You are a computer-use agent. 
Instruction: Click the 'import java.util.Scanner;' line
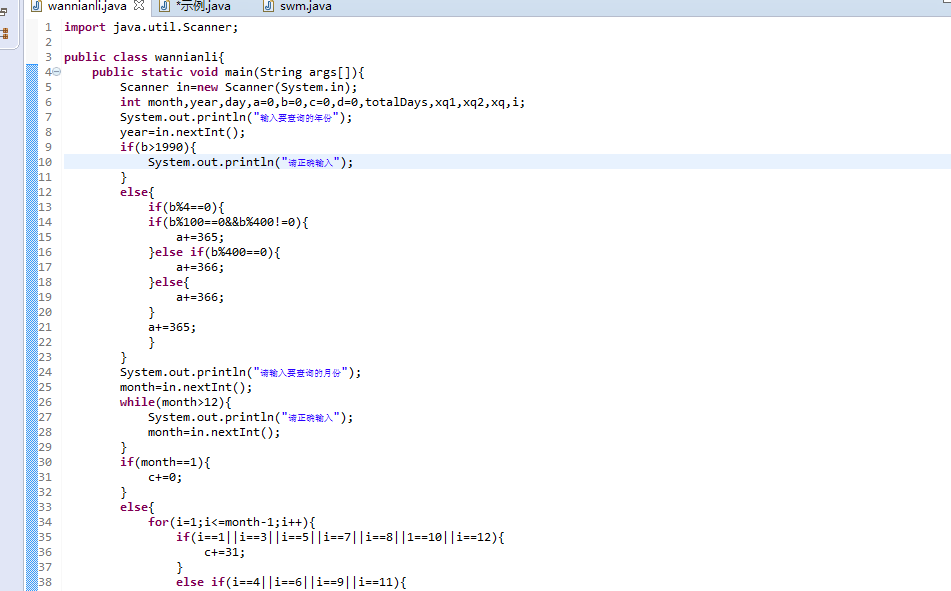151,27
